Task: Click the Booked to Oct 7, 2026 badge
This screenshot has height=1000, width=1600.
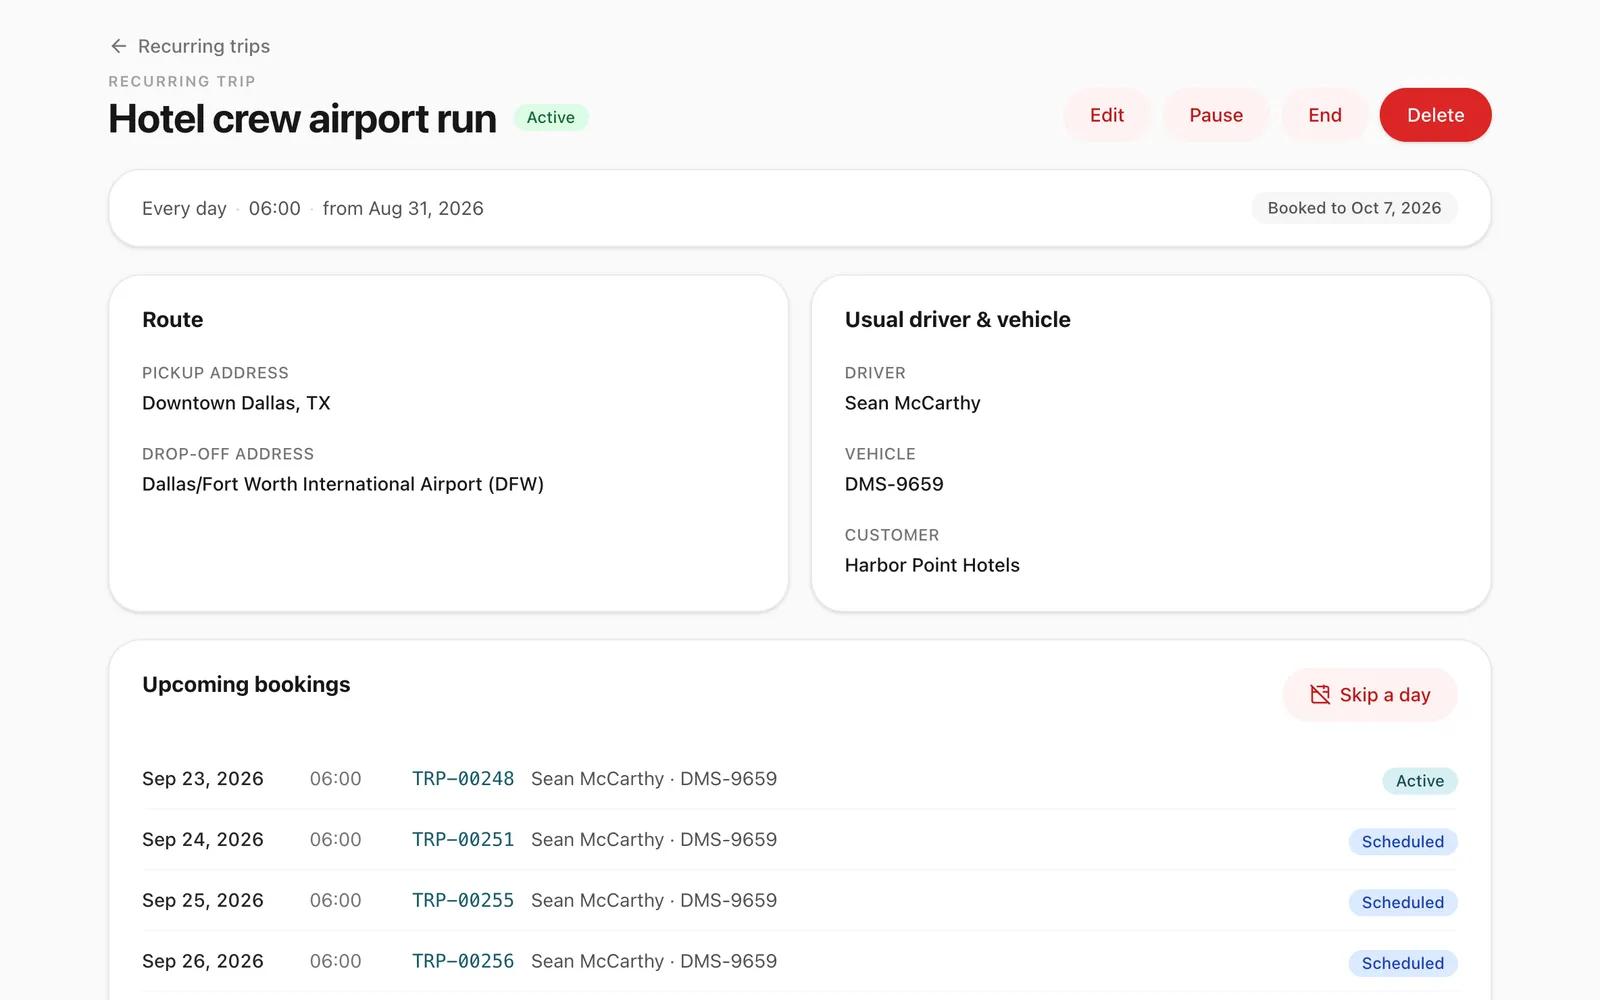Action: 1354,208
